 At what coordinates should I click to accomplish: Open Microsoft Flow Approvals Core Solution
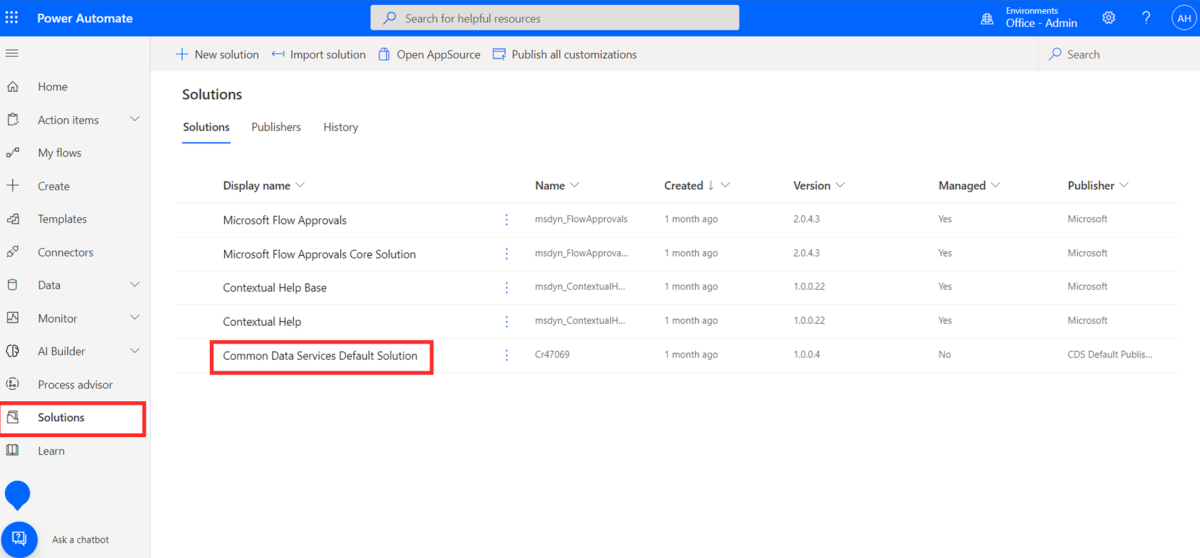[x=319, y=253]
